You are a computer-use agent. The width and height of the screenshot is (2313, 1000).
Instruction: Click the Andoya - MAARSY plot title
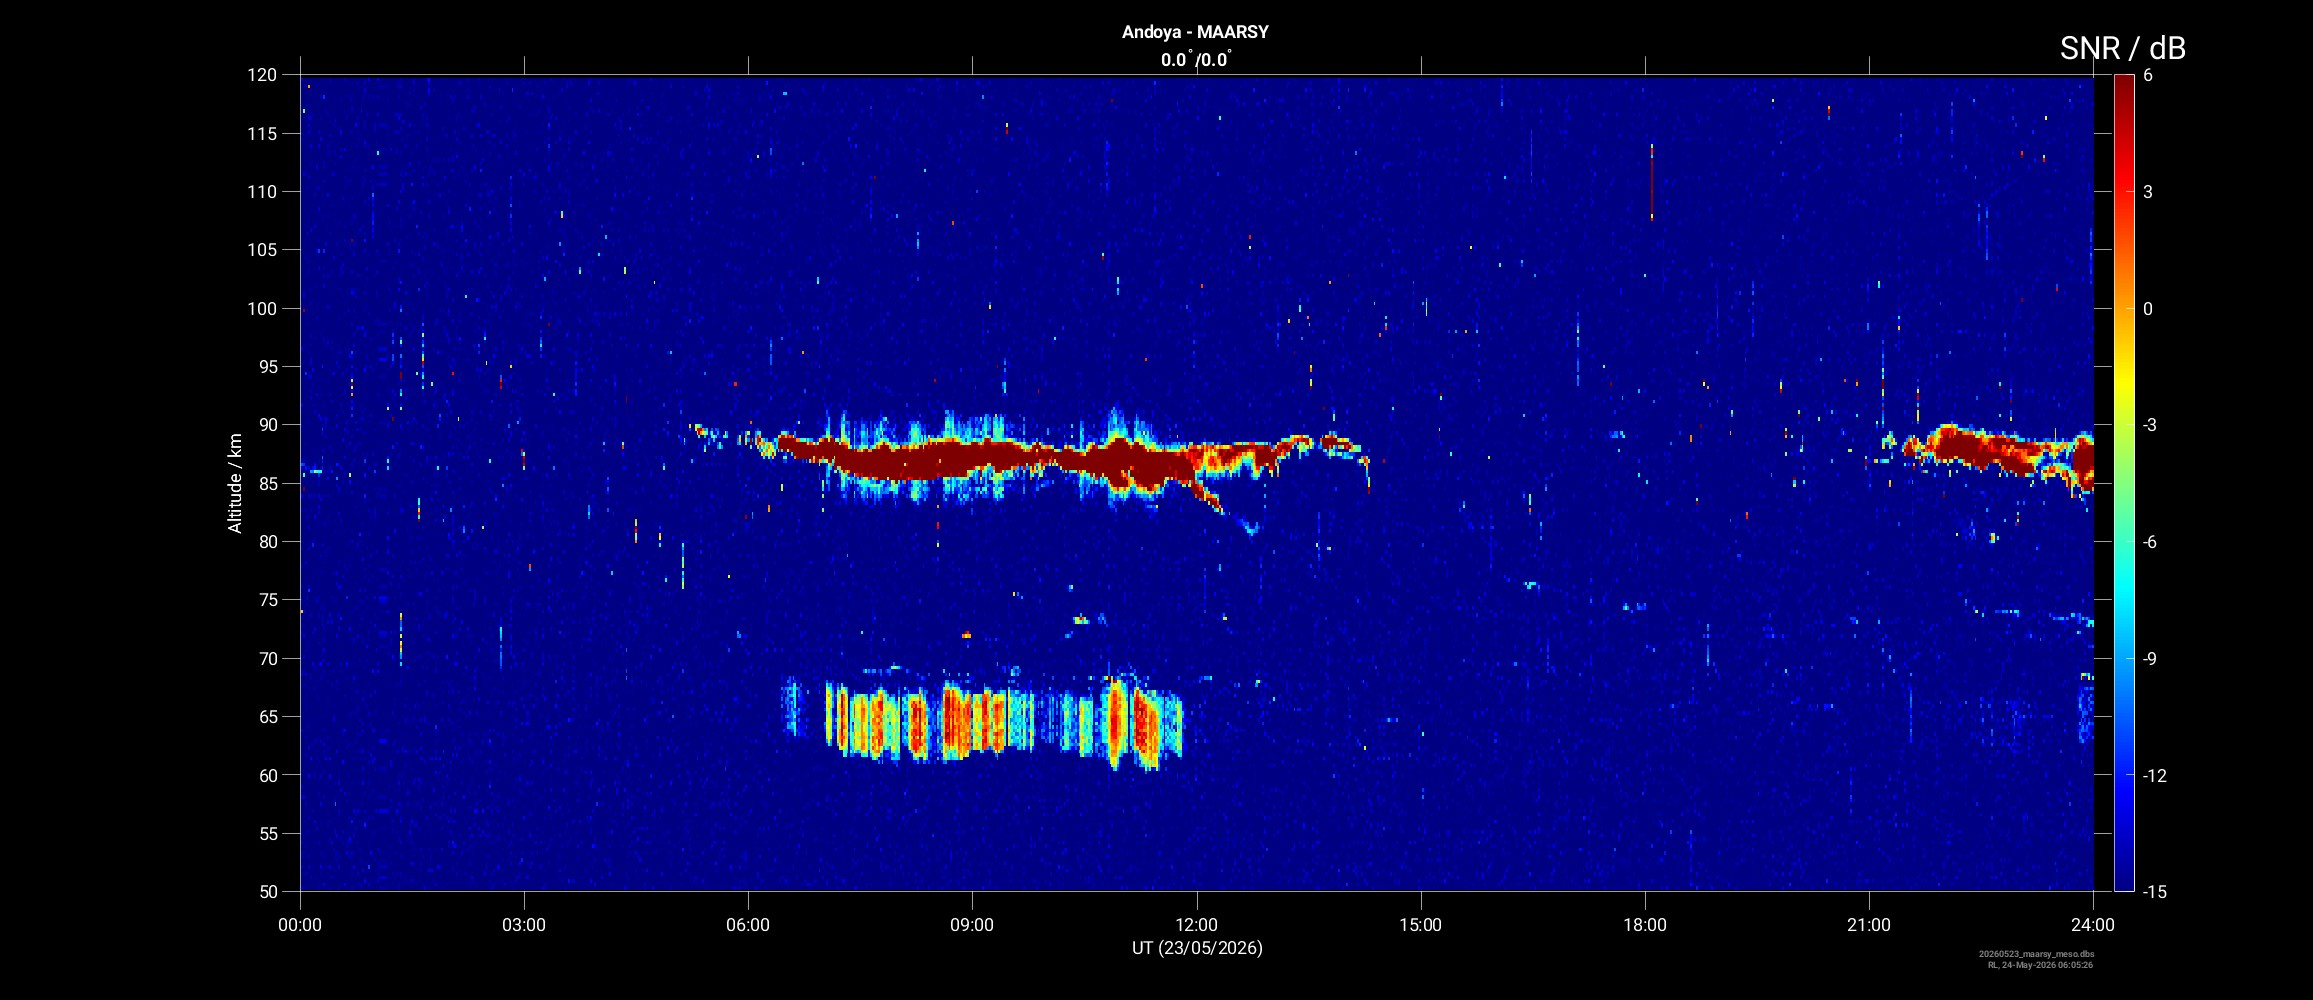(x=1195, y=32)
